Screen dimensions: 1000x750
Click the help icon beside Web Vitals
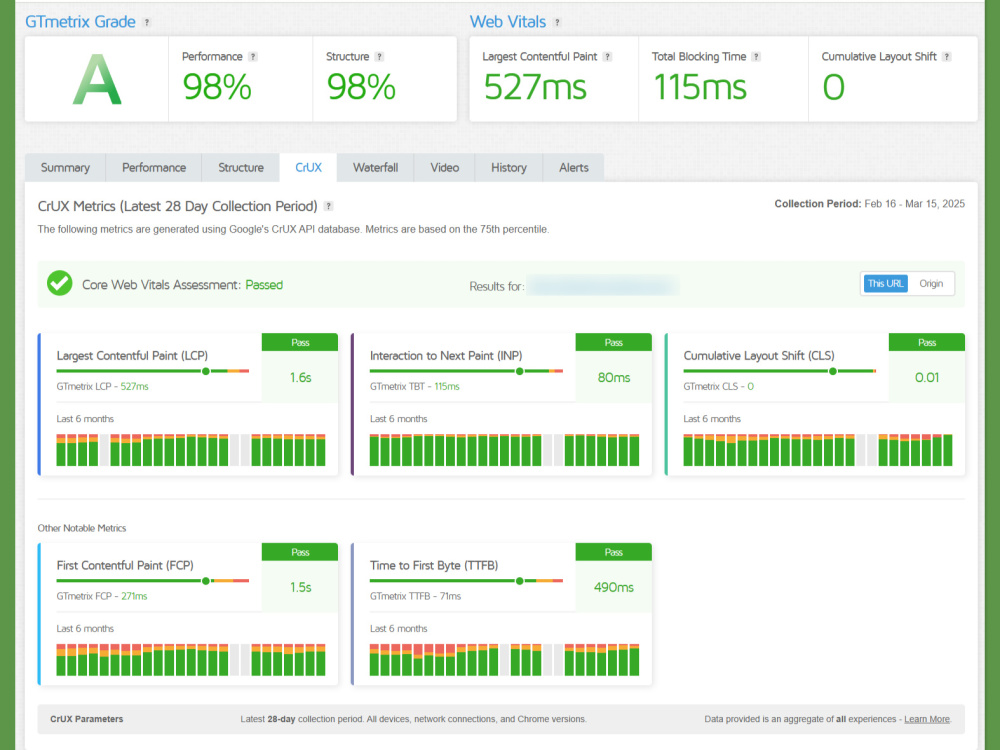(557, 22)
